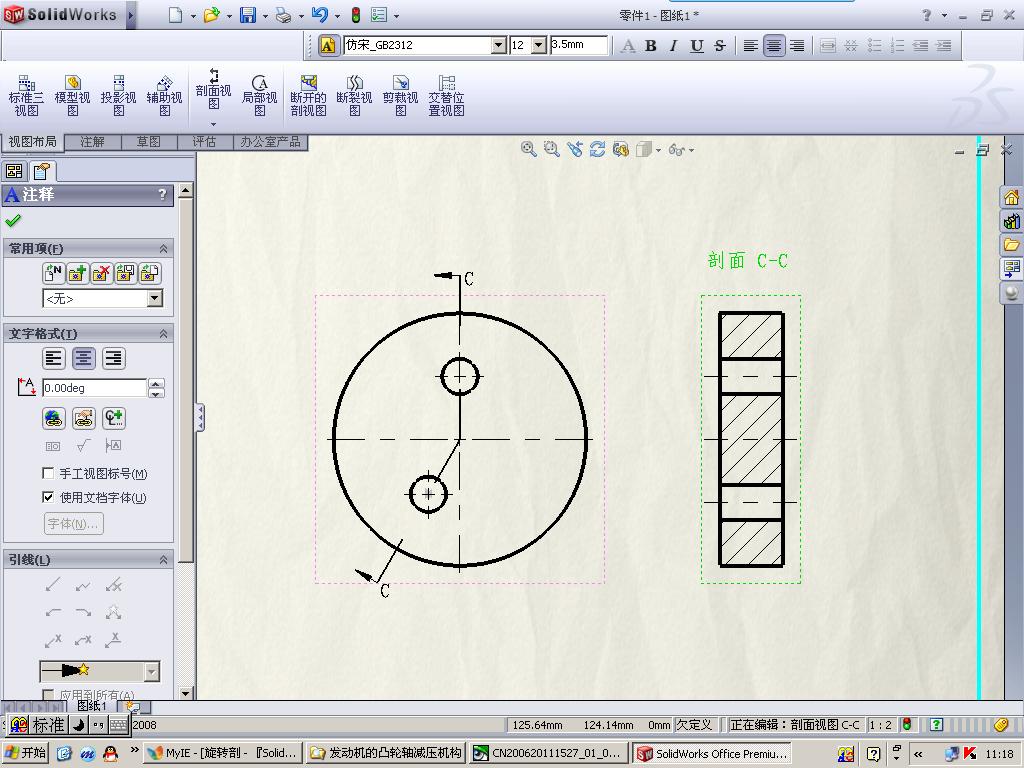This screenshot has width=1024, height=768.
Task: Collapse the 引线 (Leader) section
Action: [163, 560]
